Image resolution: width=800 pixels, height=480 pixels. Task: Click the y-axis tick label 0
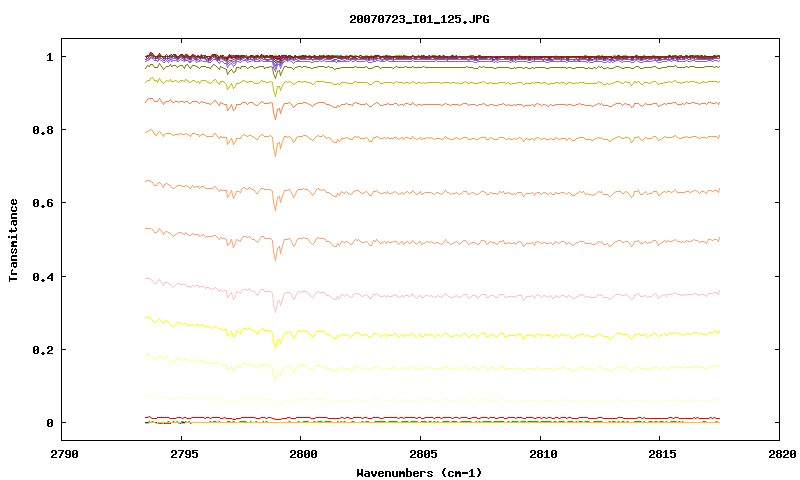pyautogui.click(x=49, y=423)
